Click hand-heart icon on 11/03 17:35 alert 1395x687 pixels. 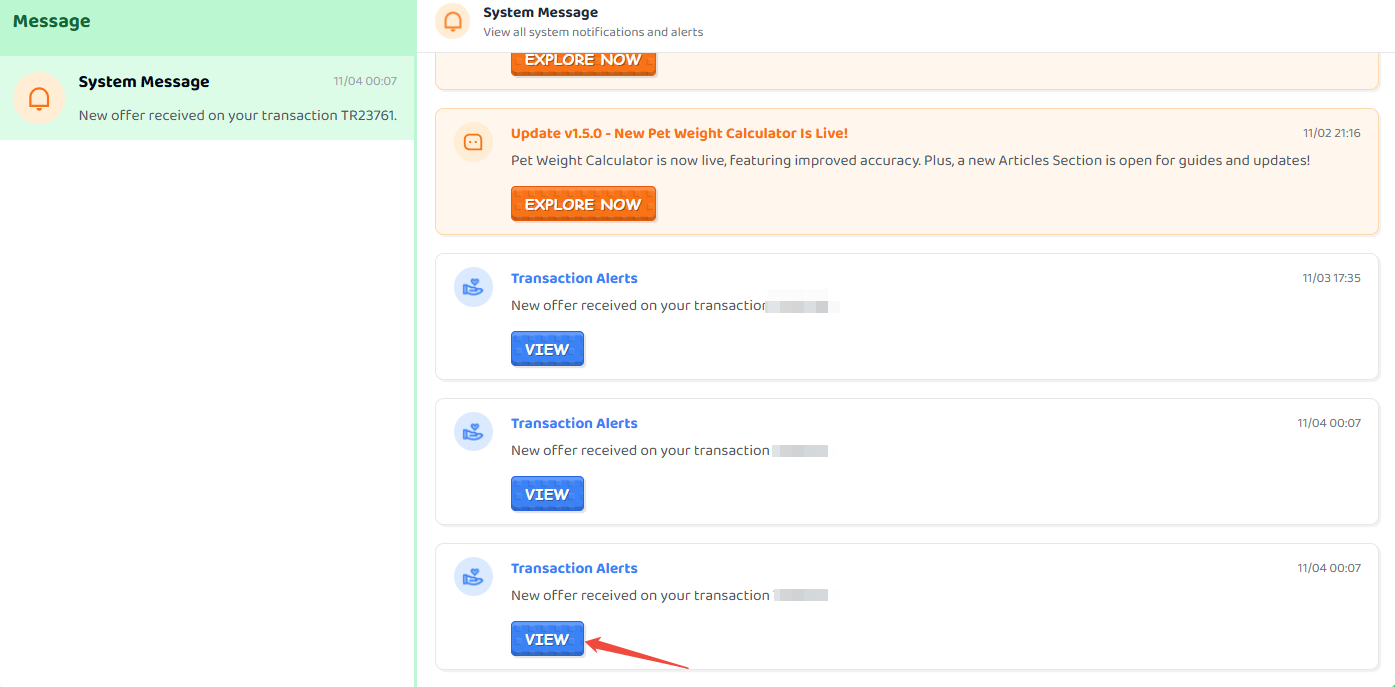click(474, 287)
